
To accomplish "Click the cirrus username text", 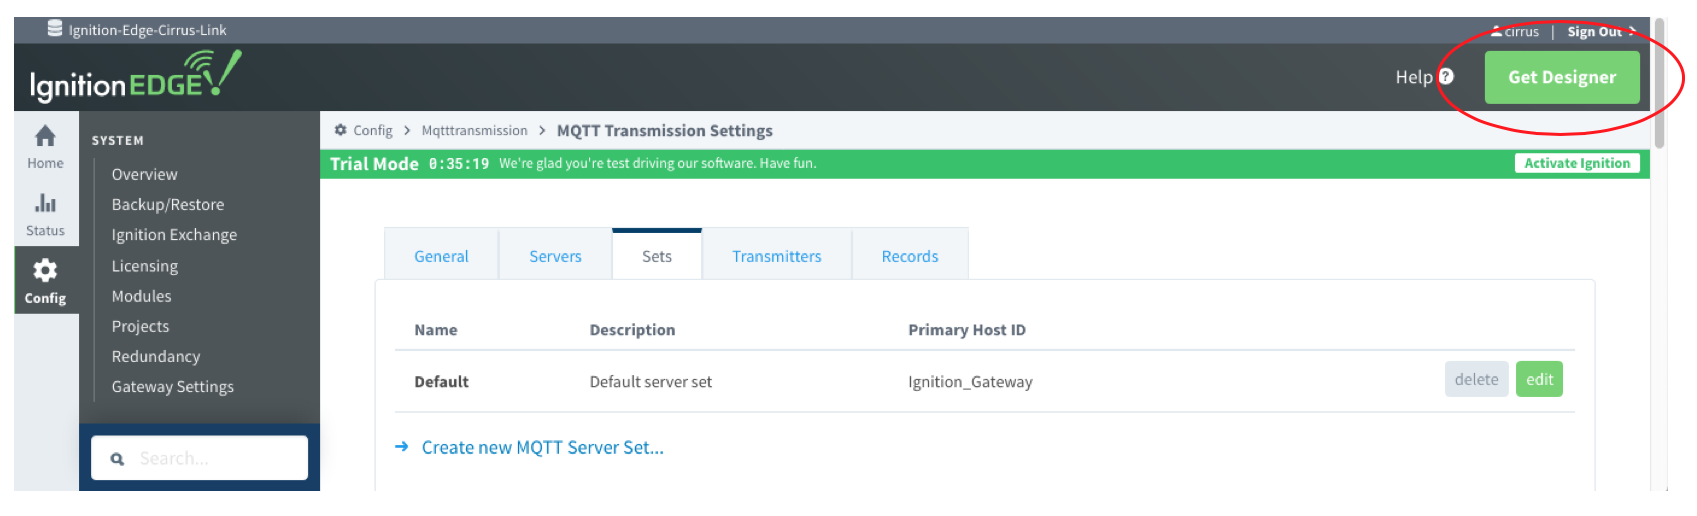I will point(1521,31).
